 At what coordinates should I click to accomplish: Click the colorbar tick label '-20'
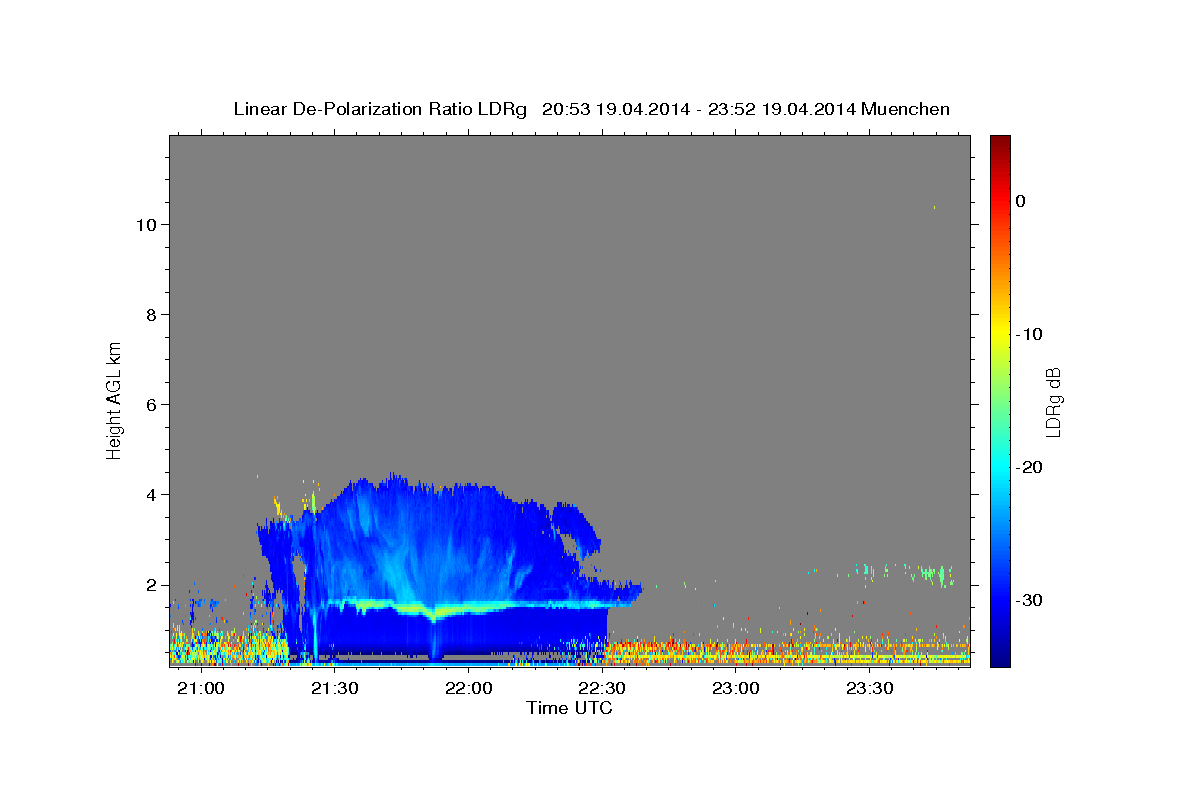[1029, 467]
